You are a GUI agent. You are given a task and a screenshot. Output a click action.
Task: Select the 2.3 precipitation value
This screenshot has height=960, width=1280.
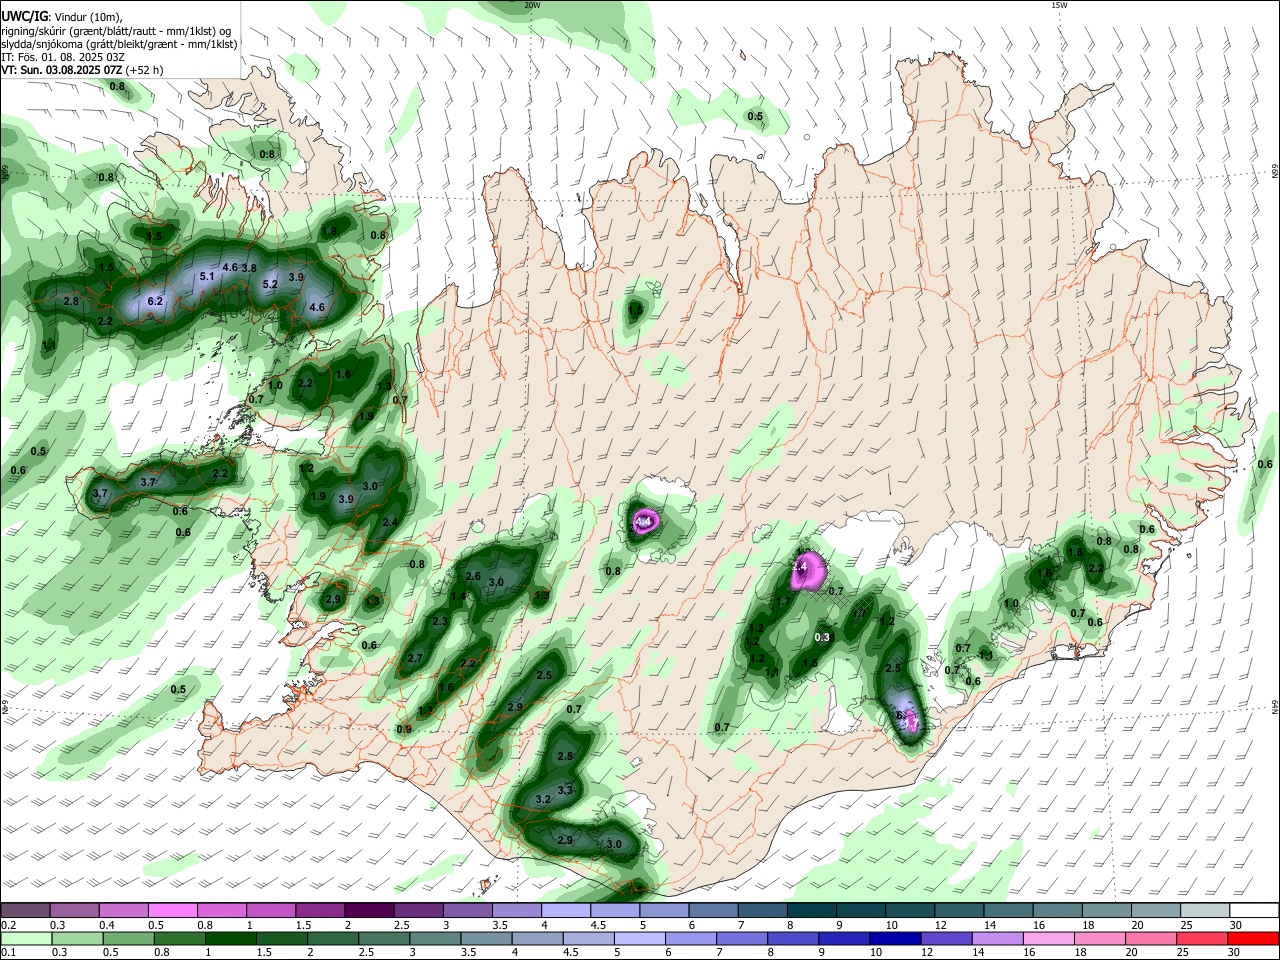(440, 621)
